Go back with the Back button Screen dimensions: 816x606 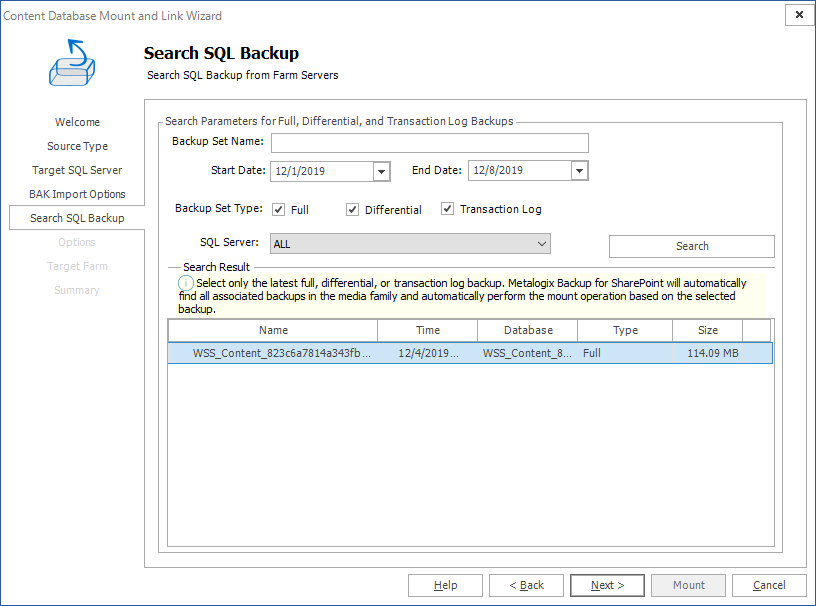coord(526,585)
